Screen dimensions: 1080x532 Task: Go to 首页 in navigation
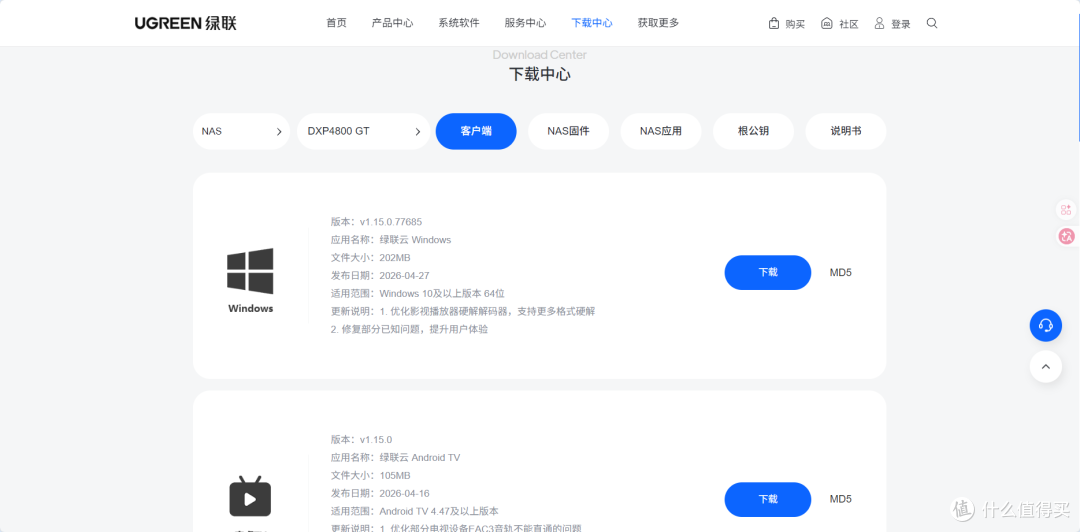point(336,23)
